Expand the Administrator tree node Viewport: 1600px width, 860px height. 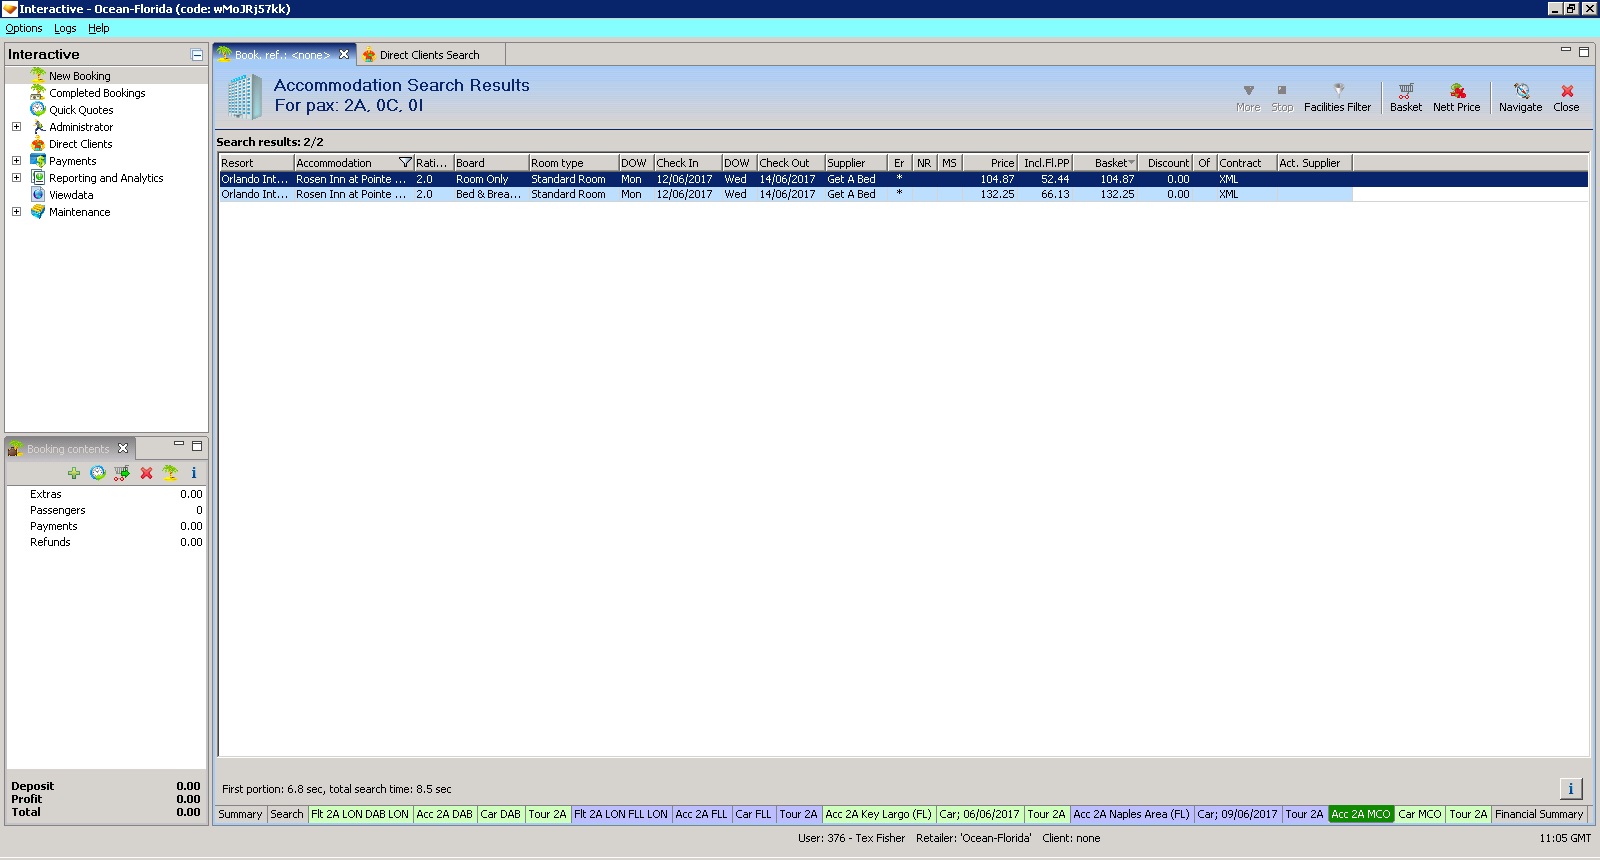(x=16, y=127)
